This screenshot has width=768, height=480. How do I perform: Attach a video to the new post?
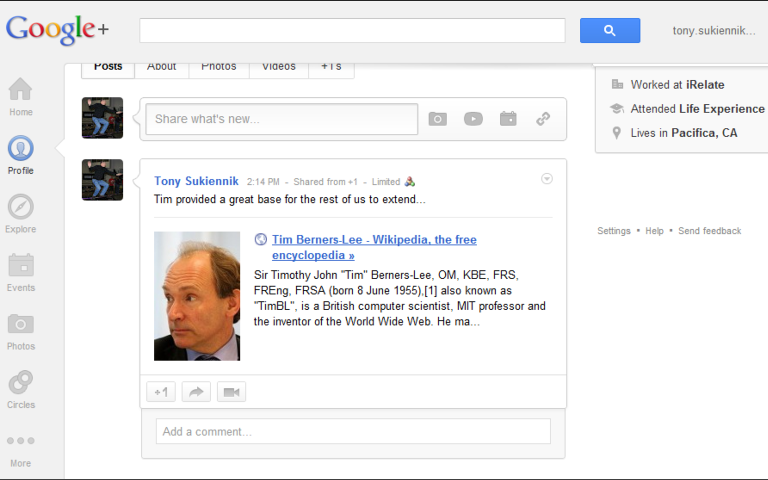pos(473,119)
